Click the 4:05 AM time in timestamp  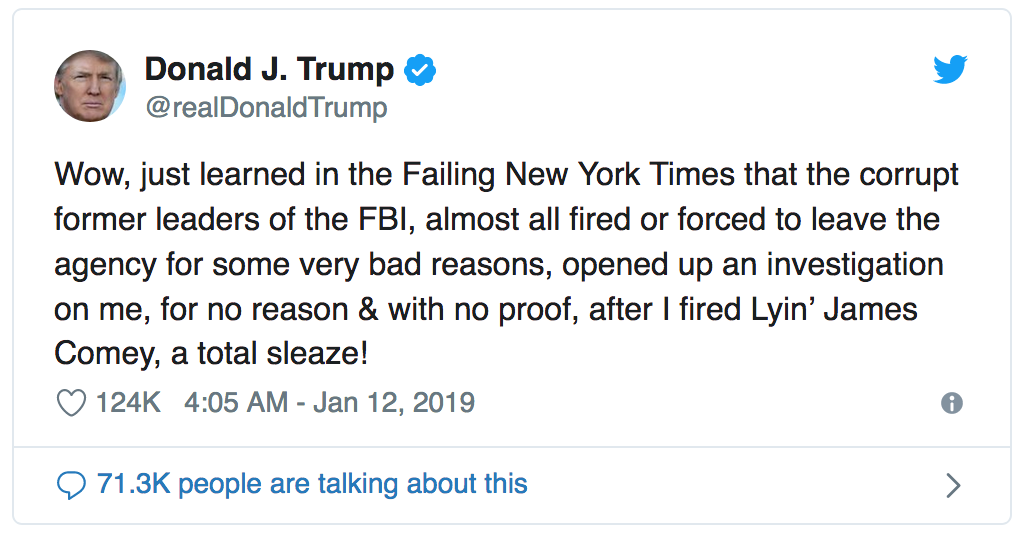pos(236,402)
